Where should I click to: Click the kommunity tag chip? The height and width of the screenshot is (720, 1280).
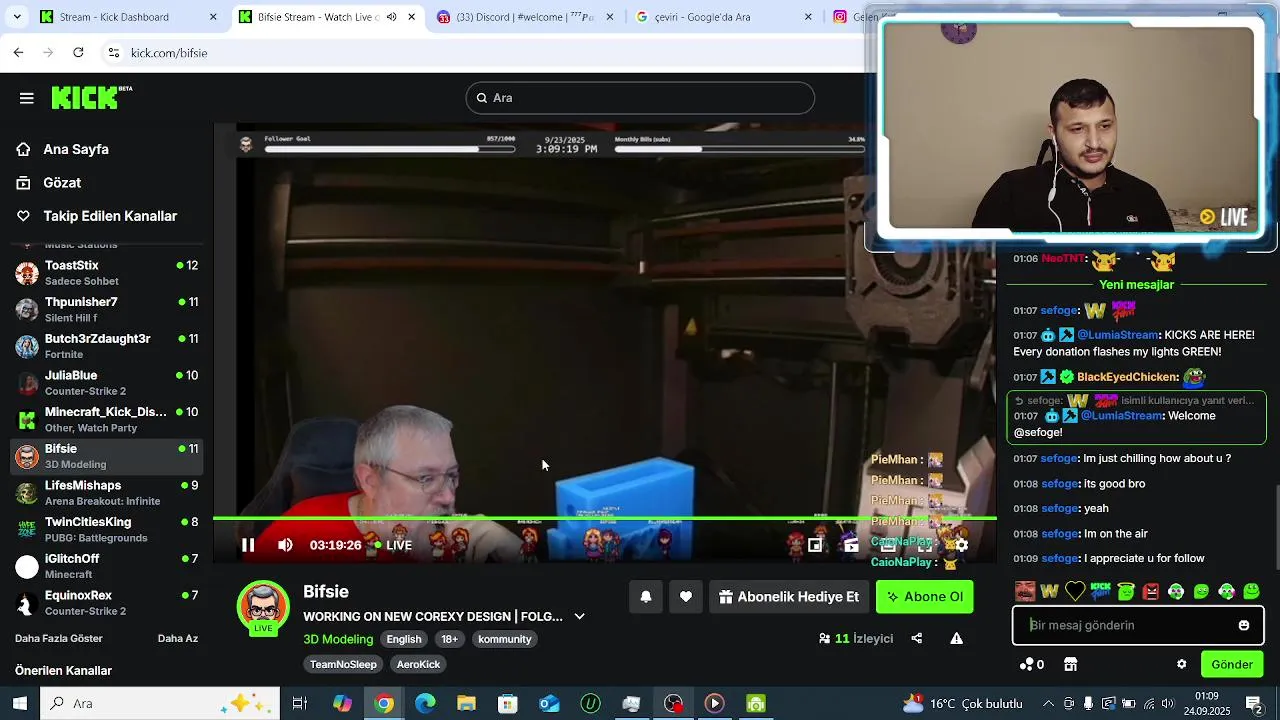click(505, 639)
